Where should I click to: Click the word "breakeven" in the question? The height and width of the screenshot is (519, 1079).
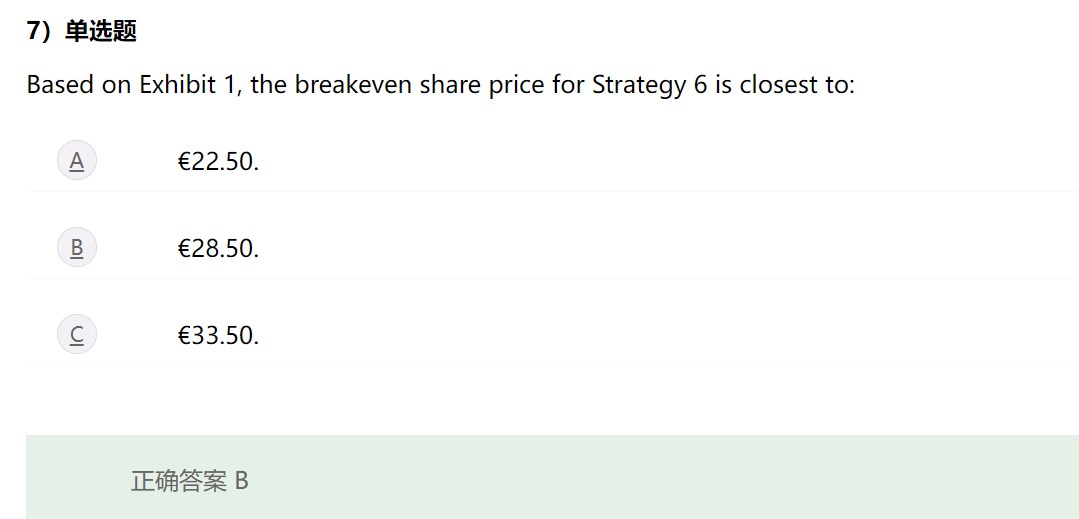click(x=354, y=85)
